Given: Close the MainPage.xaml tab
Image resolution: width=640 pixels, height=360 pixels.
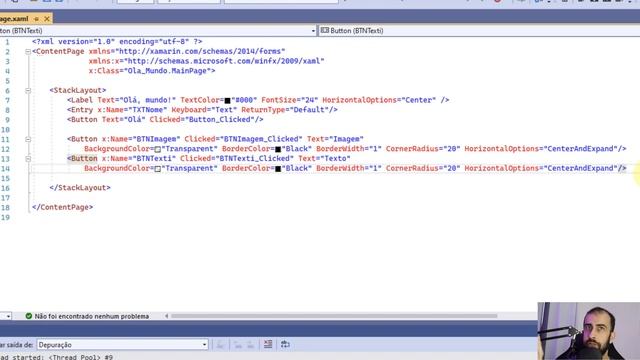Looking at the screenshot, I should point(47,19).
